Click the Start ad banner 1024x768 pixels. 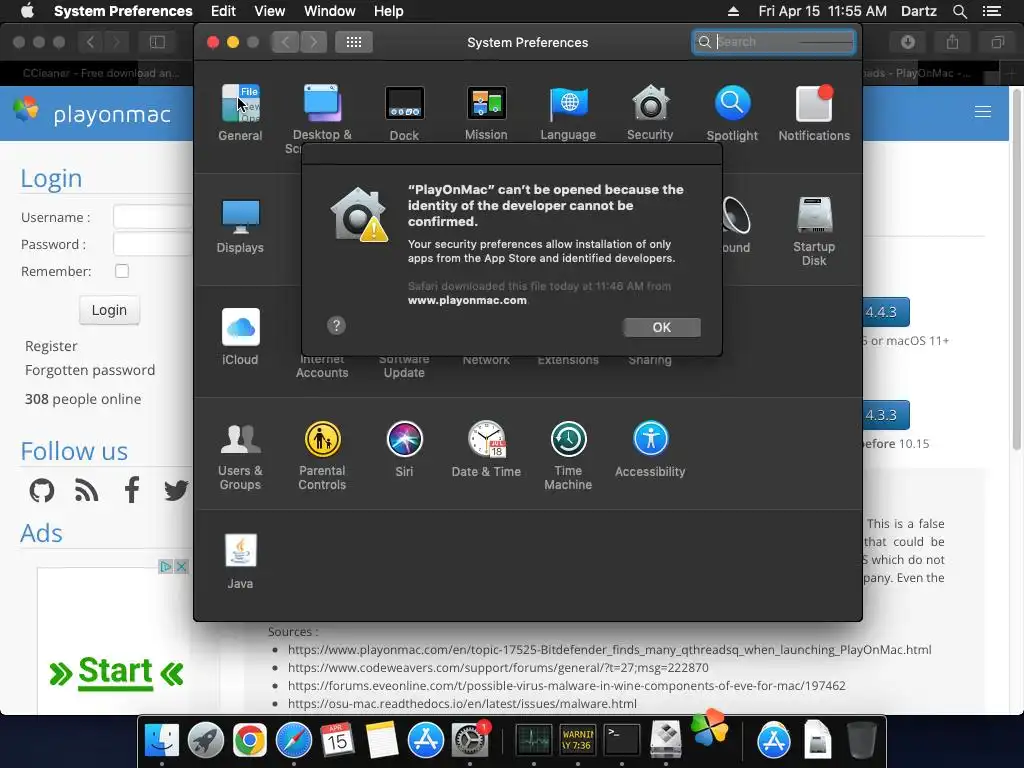(116, 673)
